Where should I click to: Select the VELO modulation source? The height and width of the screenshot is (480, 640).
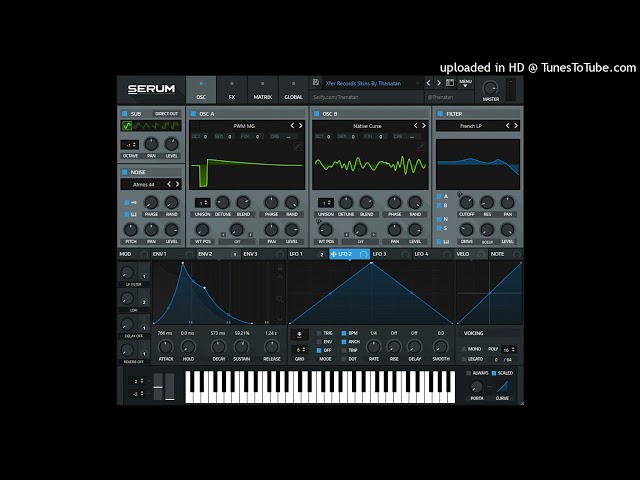point(471,254)
